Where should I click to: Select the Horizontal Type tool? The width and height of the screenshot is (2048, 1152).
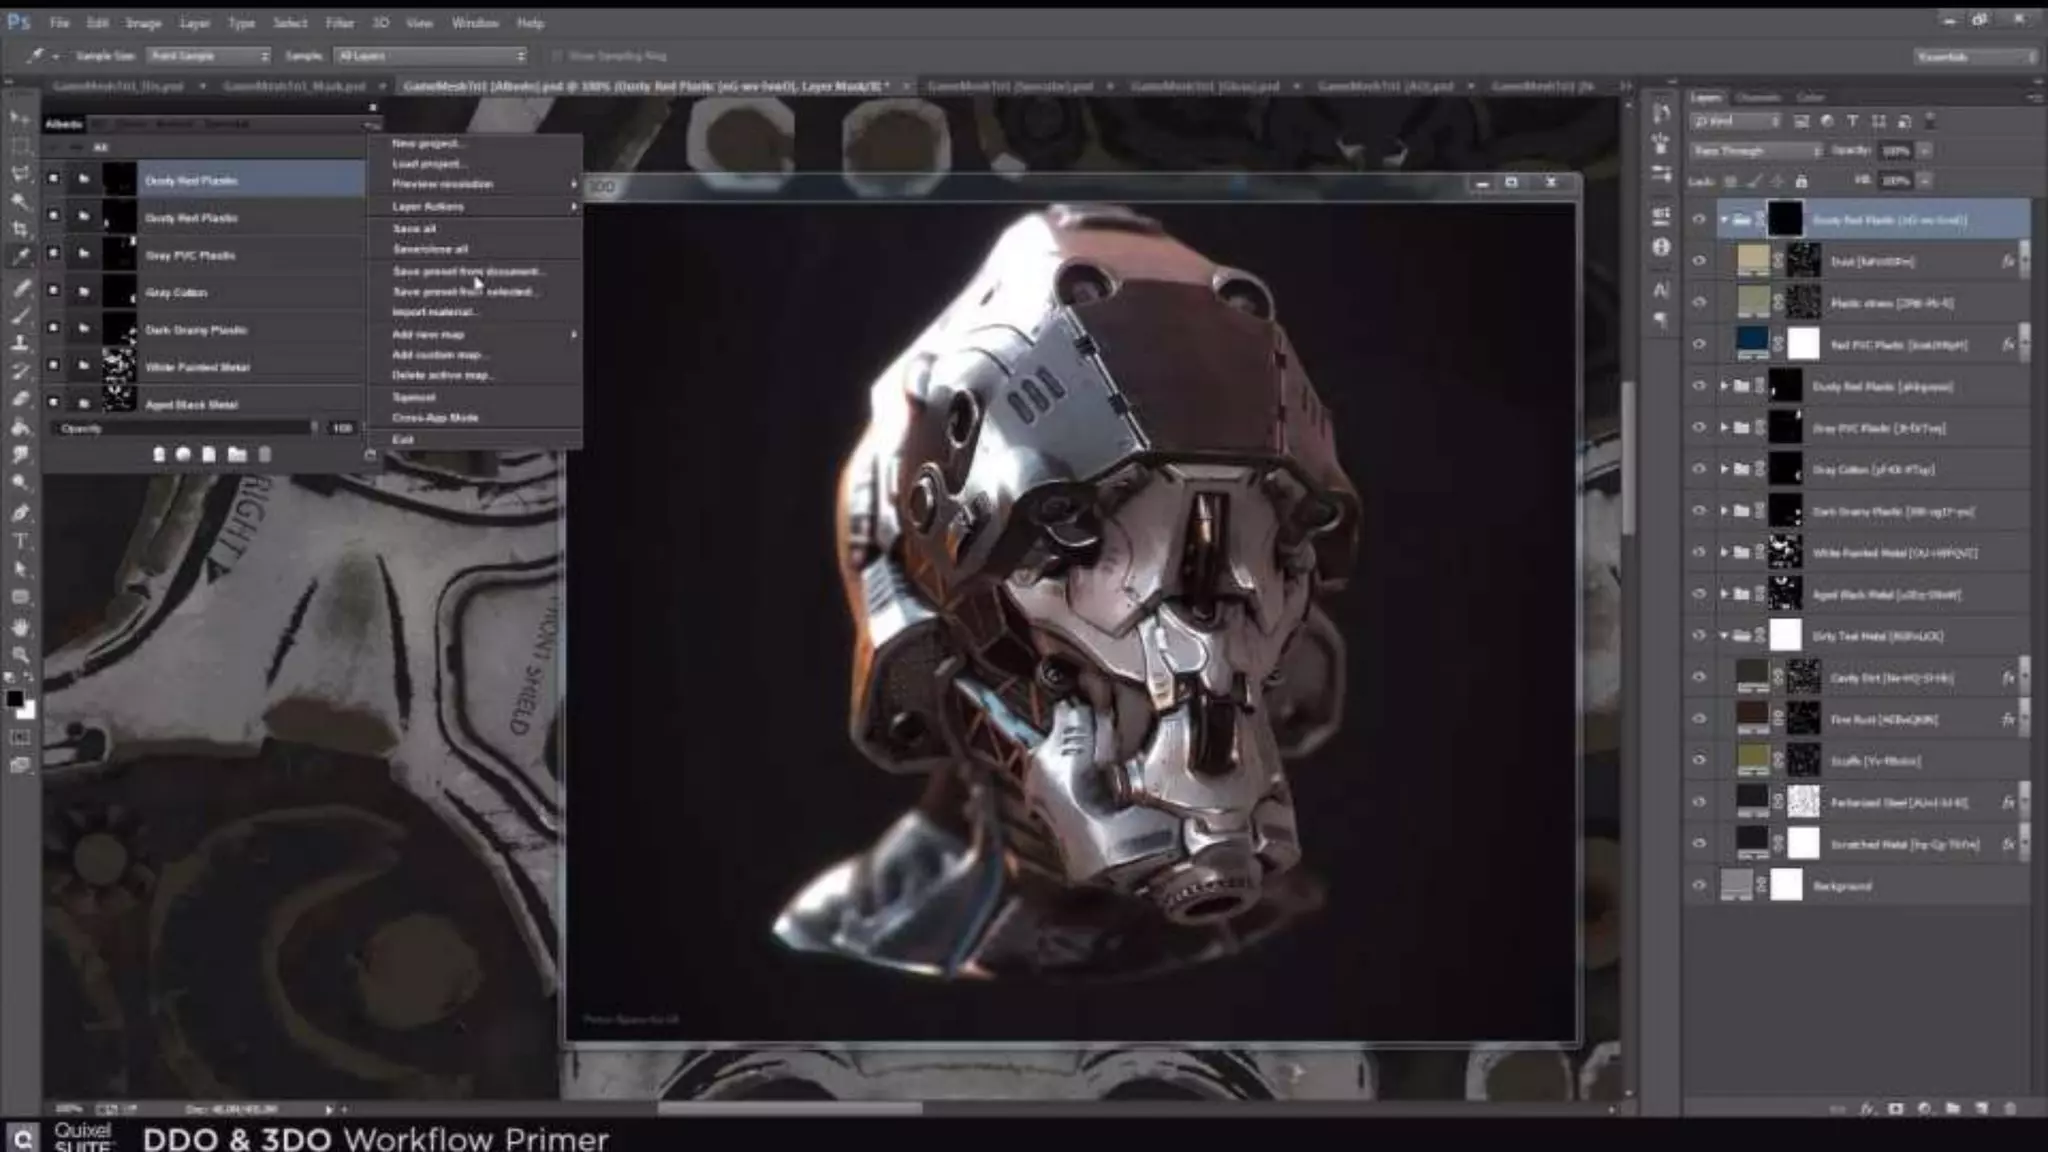19,541
